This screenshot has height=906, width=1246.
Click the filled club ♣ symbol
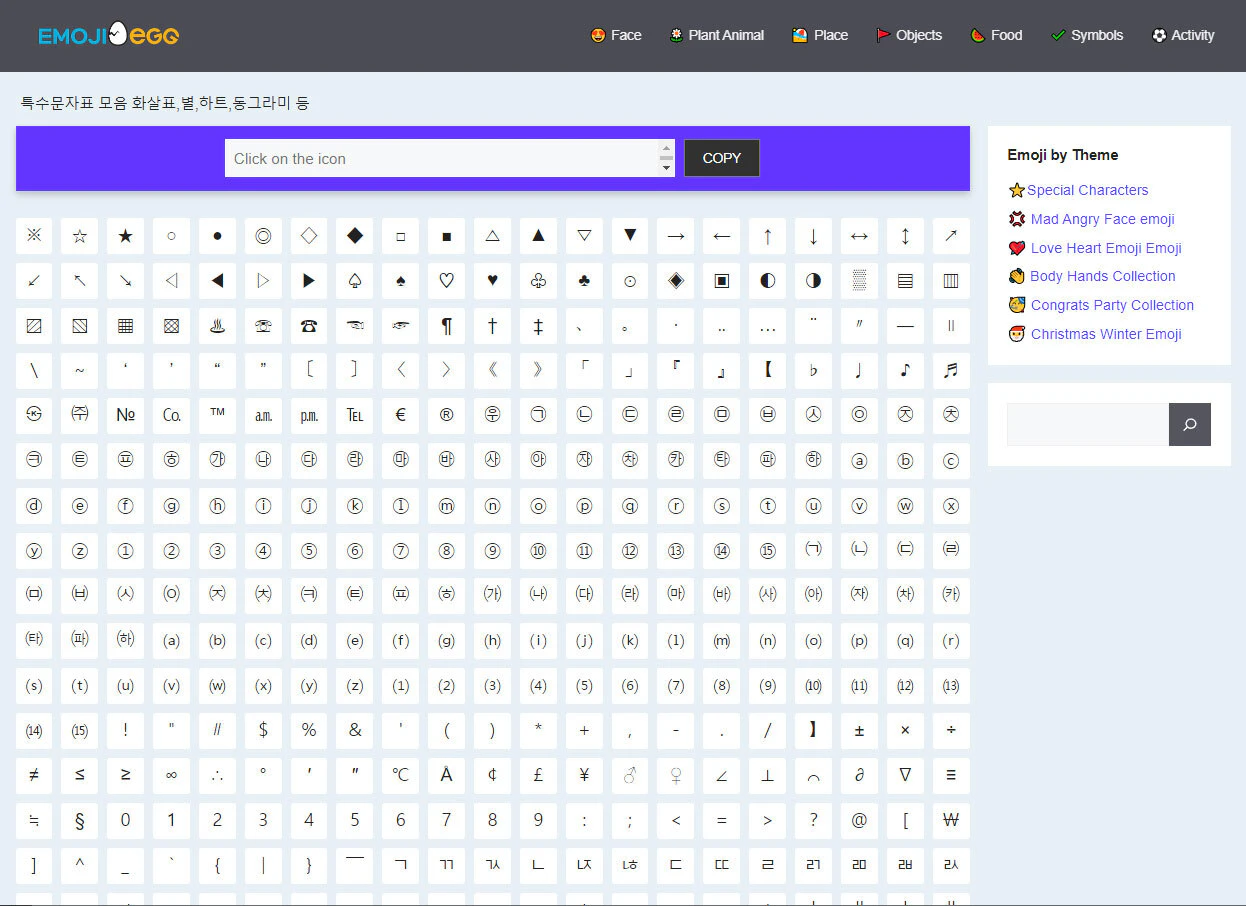coord(584,281)
